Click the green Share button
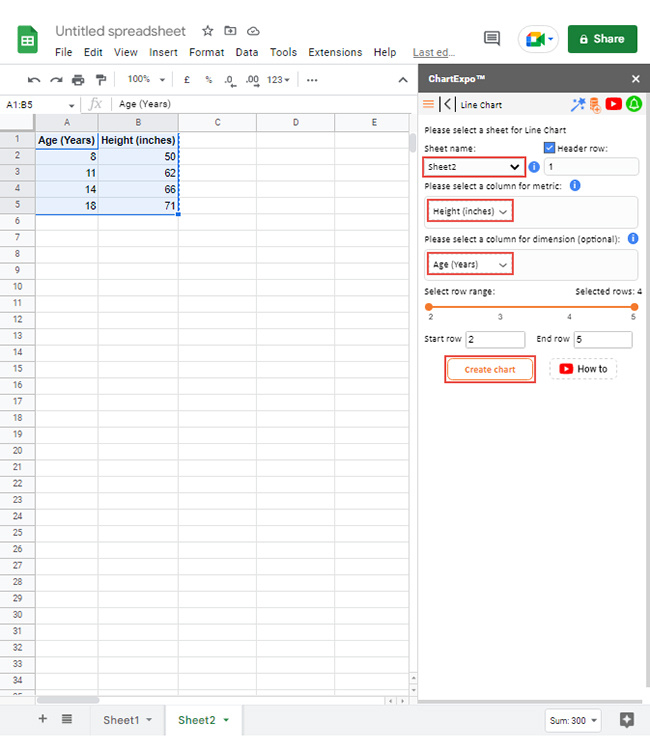Viewport: 650px width, 750px height. (602, 39)
